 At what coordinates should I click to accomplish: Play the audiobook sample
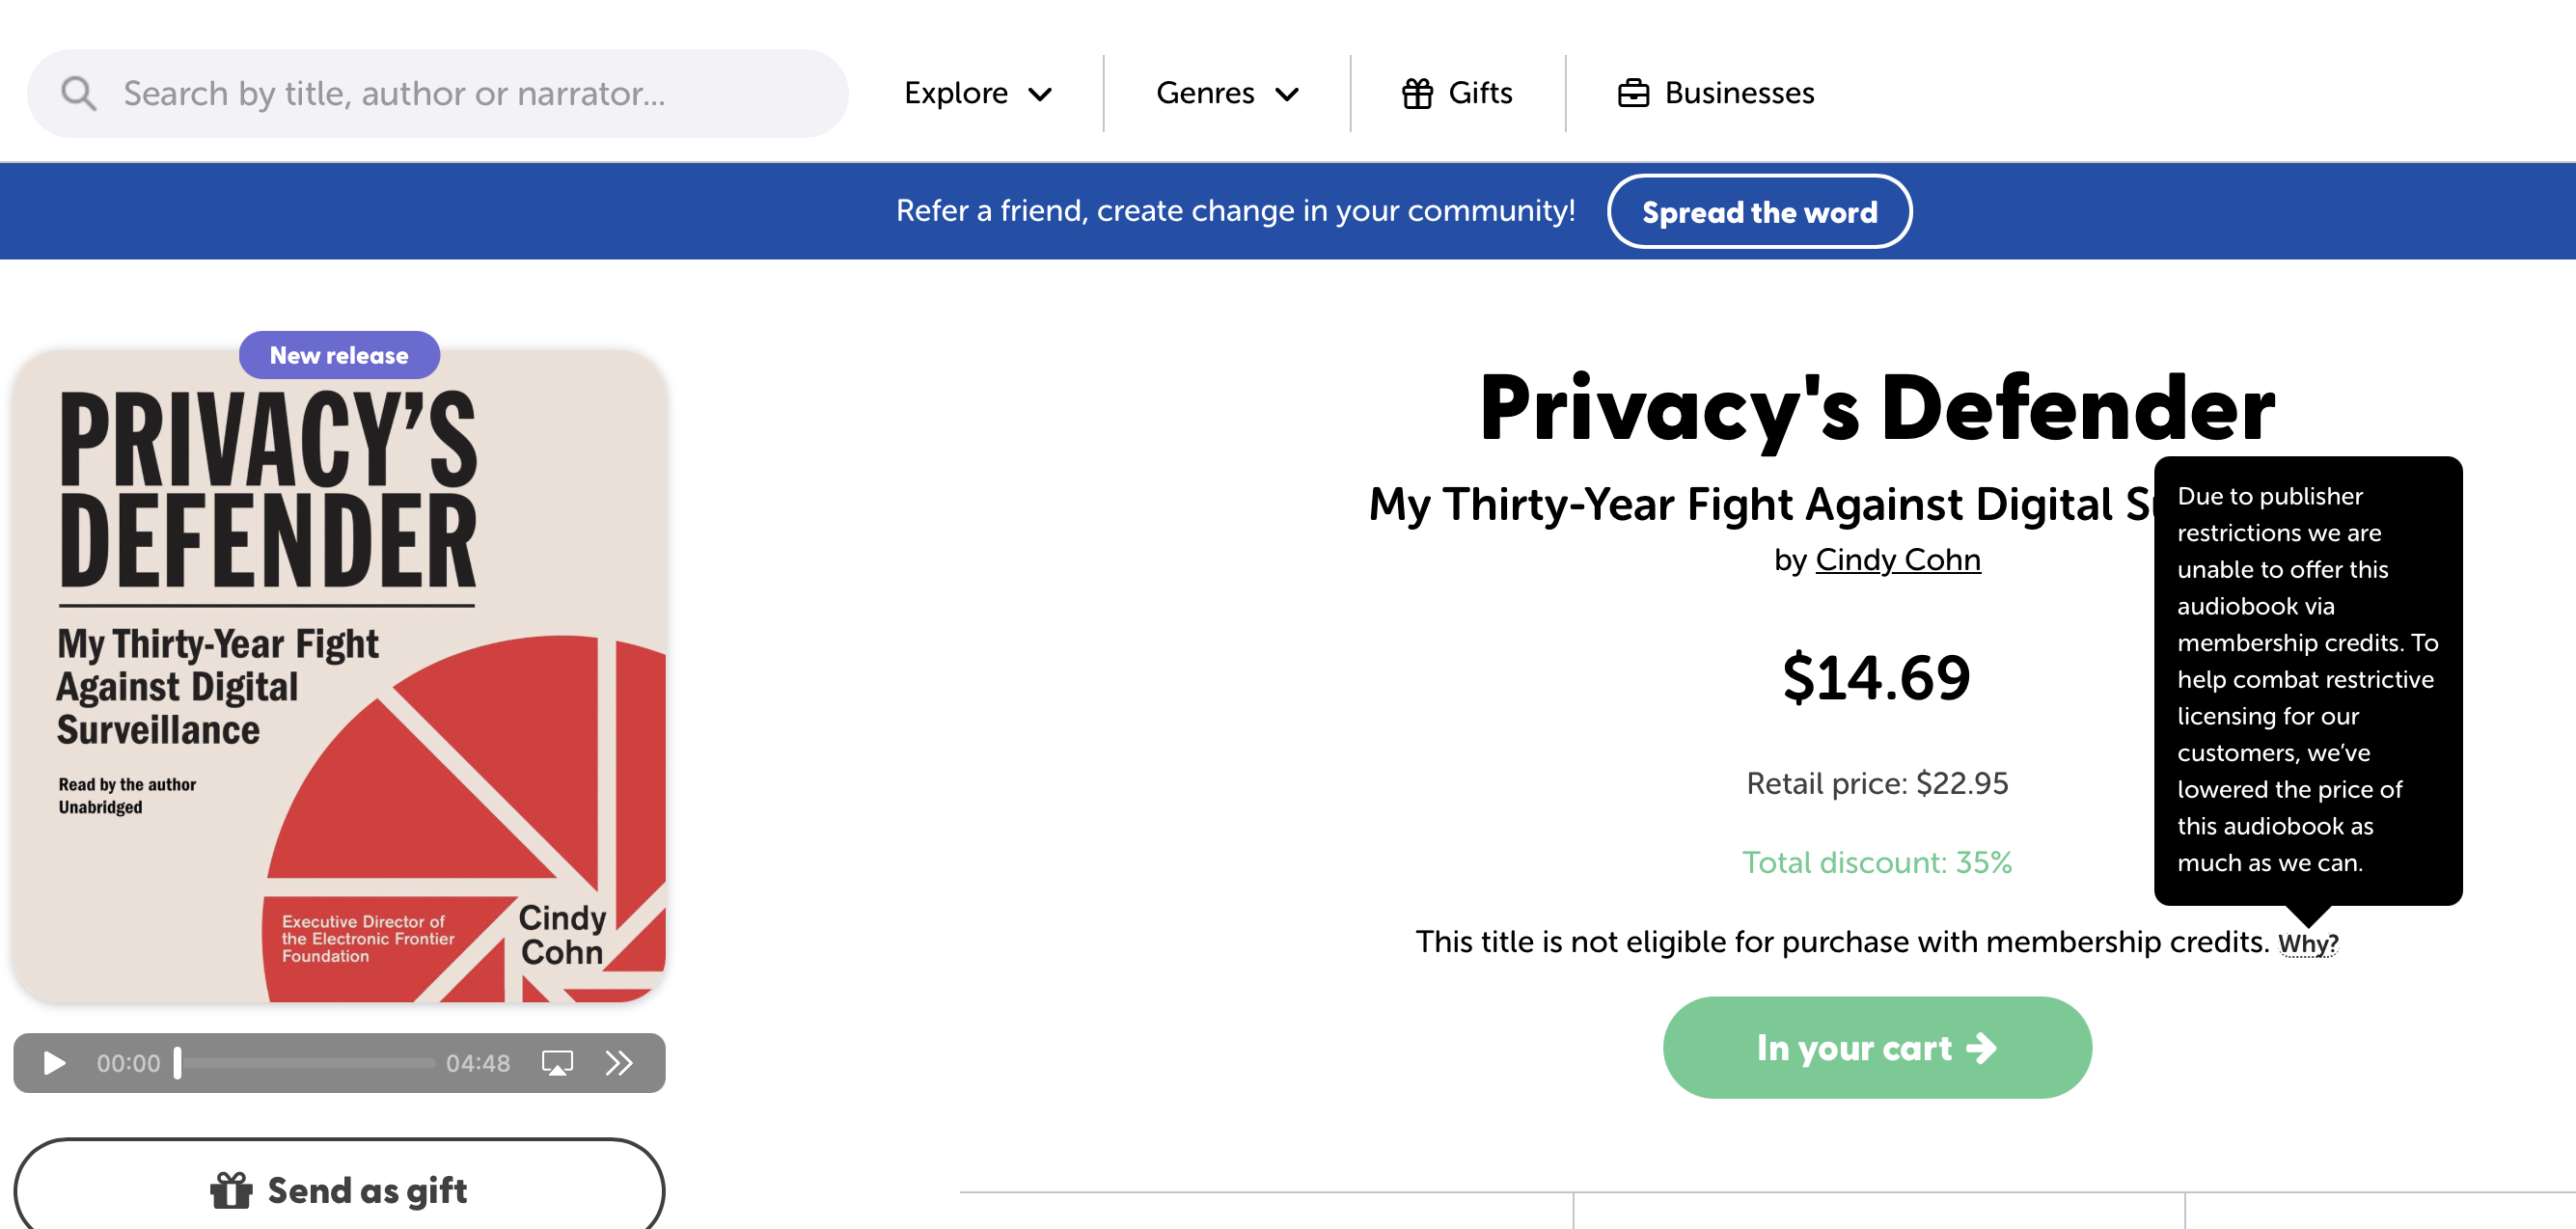54,1062
